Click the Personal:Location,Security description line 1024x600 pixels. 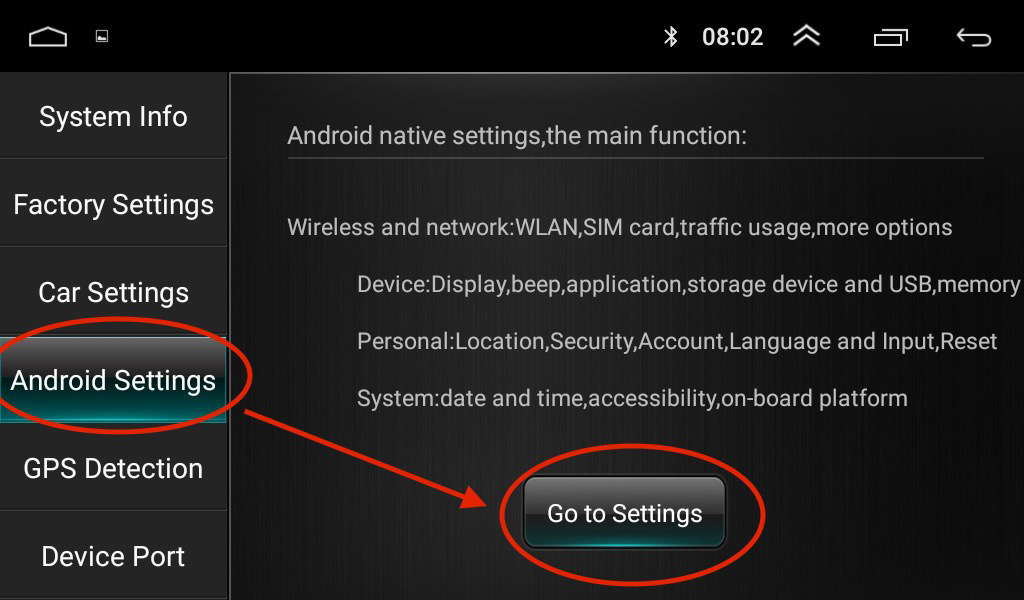coord(677,341)
